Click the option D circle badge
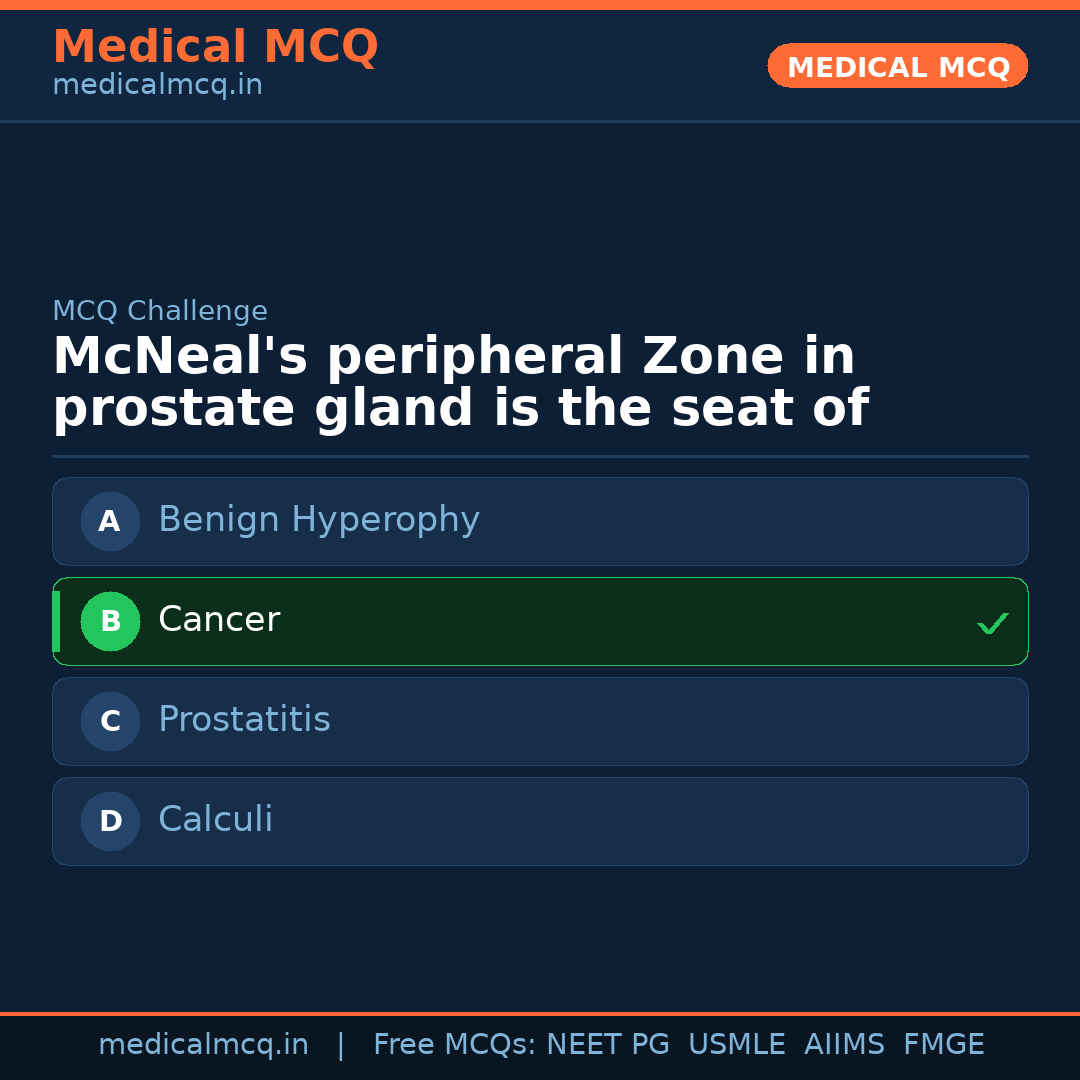Viewport: 1080px width, 1080px height. pyautogui.click(x=110, y=821)
